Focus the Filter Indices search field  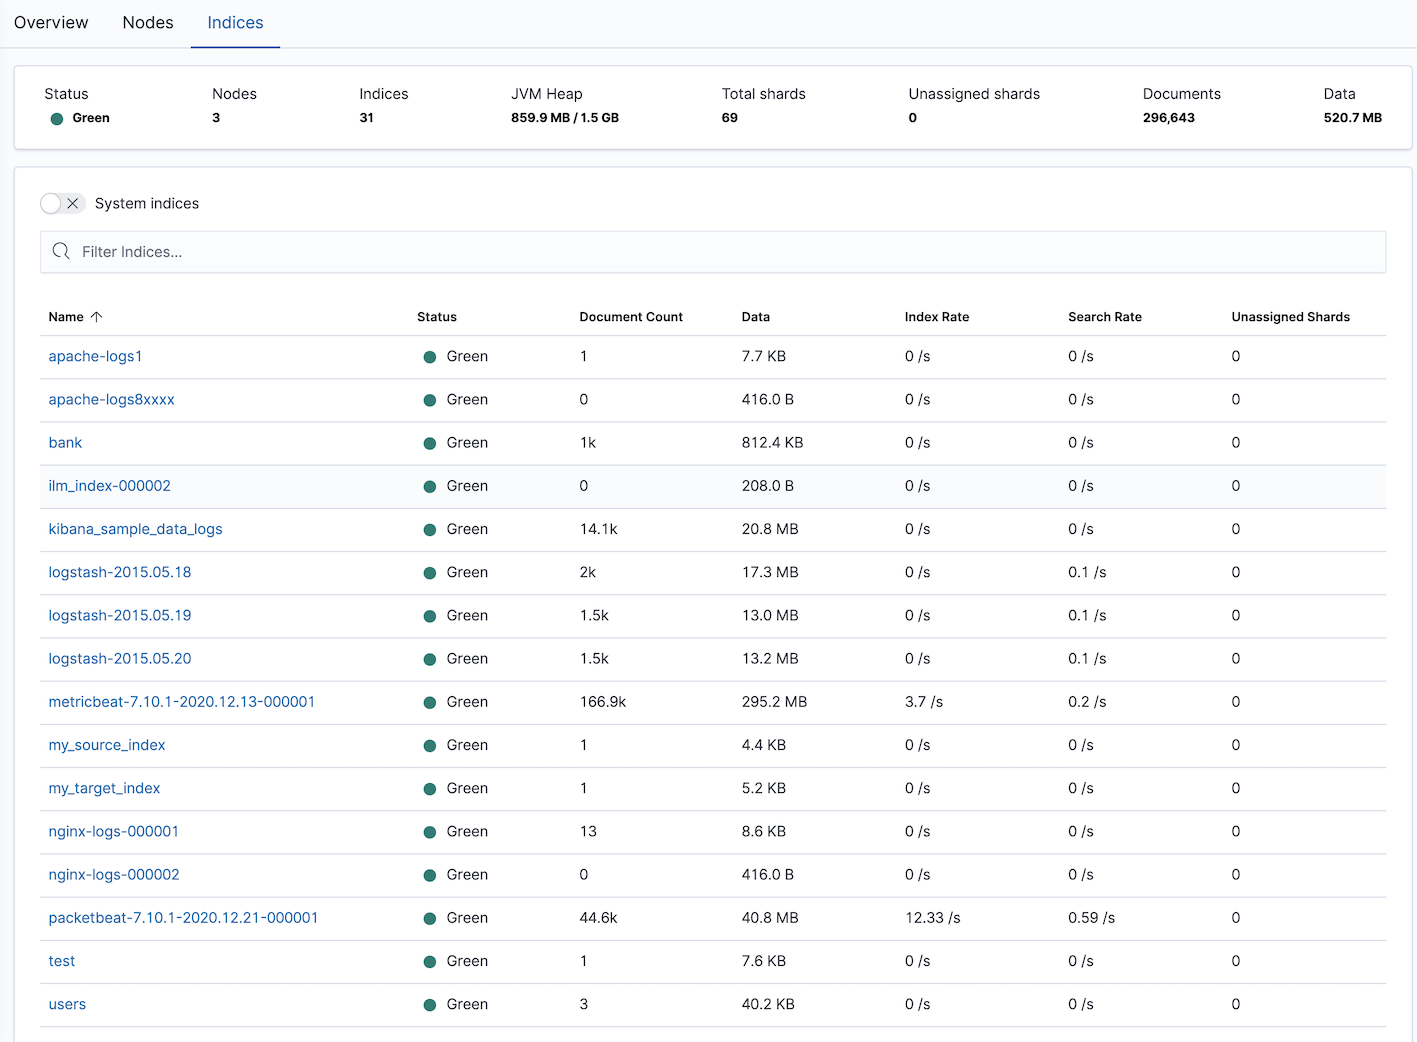click(x=713, y=252)
